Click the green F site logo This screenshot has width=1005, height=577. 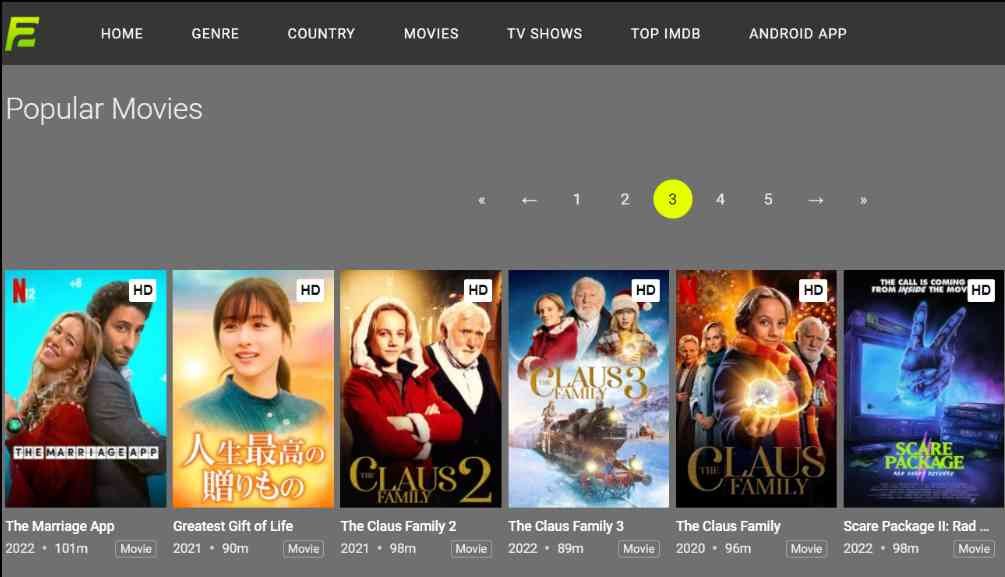[22, 33]
